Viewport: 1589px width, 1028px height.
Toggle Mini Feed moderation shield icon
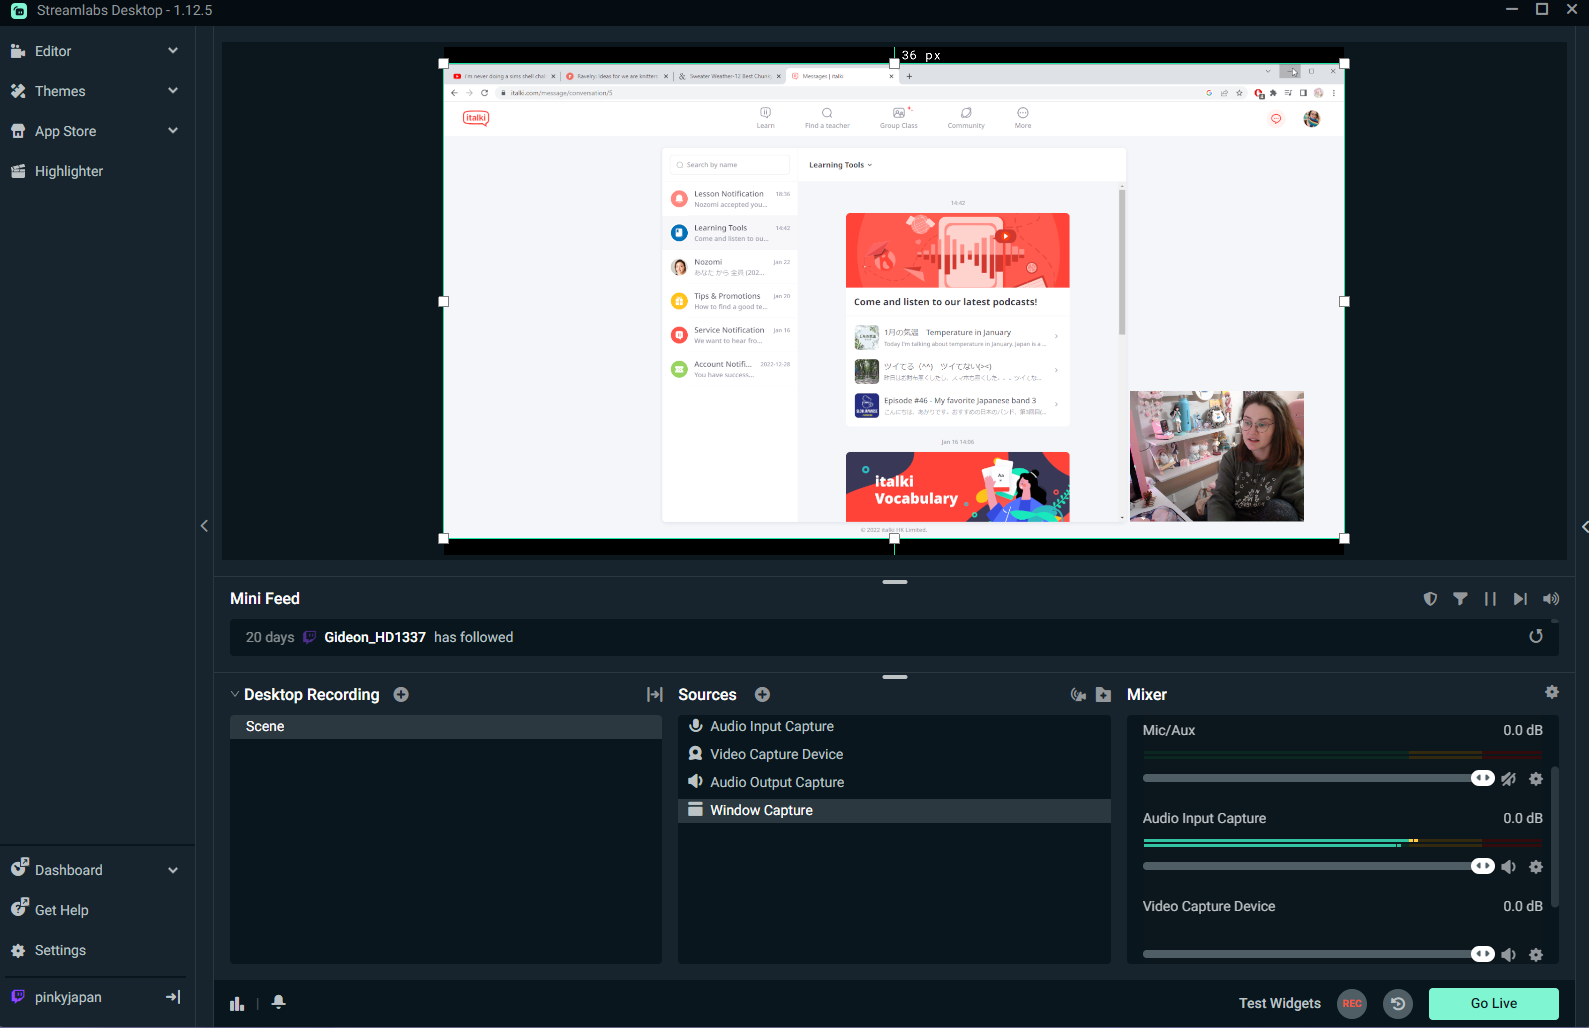(x=1431, y=599)
